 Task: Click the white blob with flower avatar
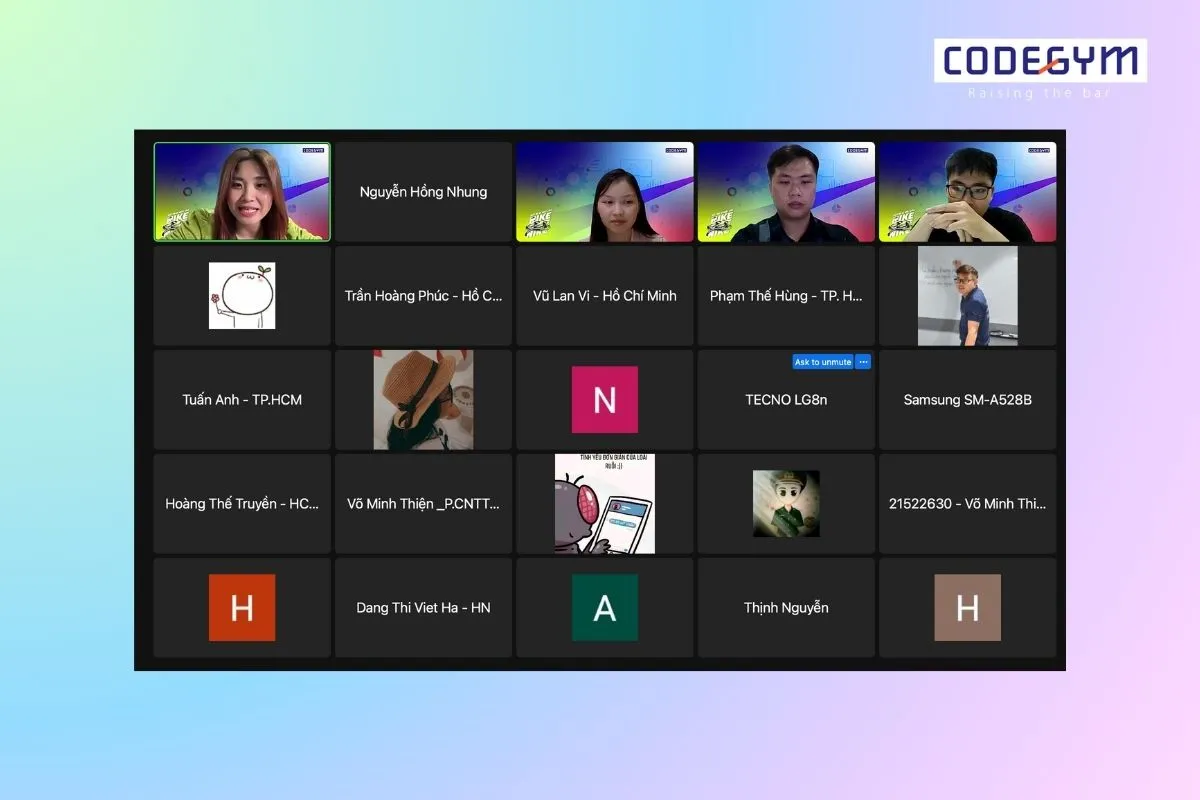[x=242, y=296]
